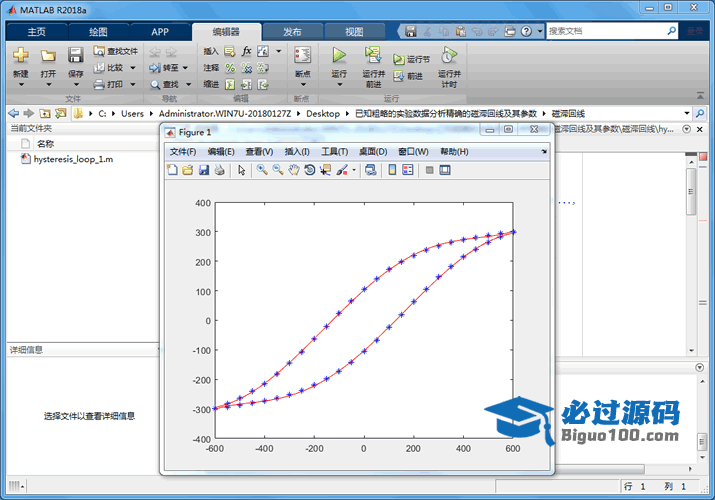Activate the Rotate 3D tool
715x500 pixels.
click(310, 170)
